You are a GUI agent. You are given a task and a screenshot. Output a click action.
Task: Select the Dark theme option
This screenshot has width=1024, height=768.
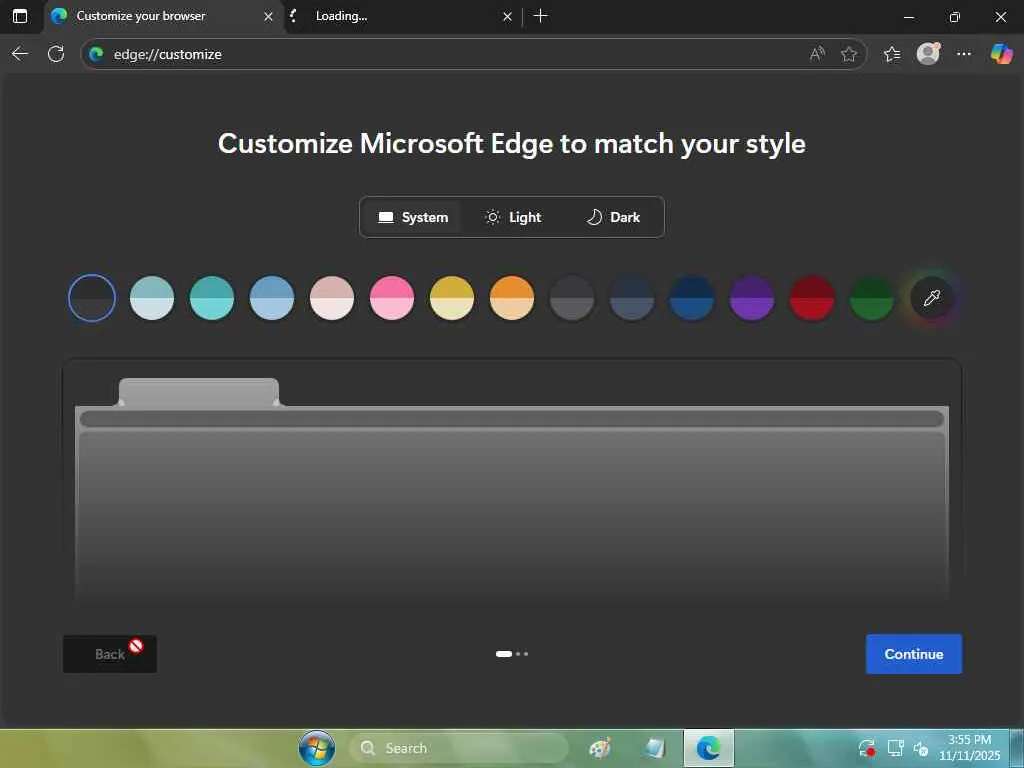(x=613, y=217)
